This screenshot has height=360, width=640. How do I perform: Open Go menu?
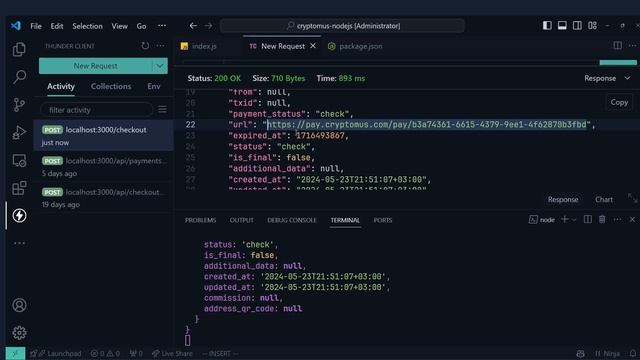click(x=141, y=26)
